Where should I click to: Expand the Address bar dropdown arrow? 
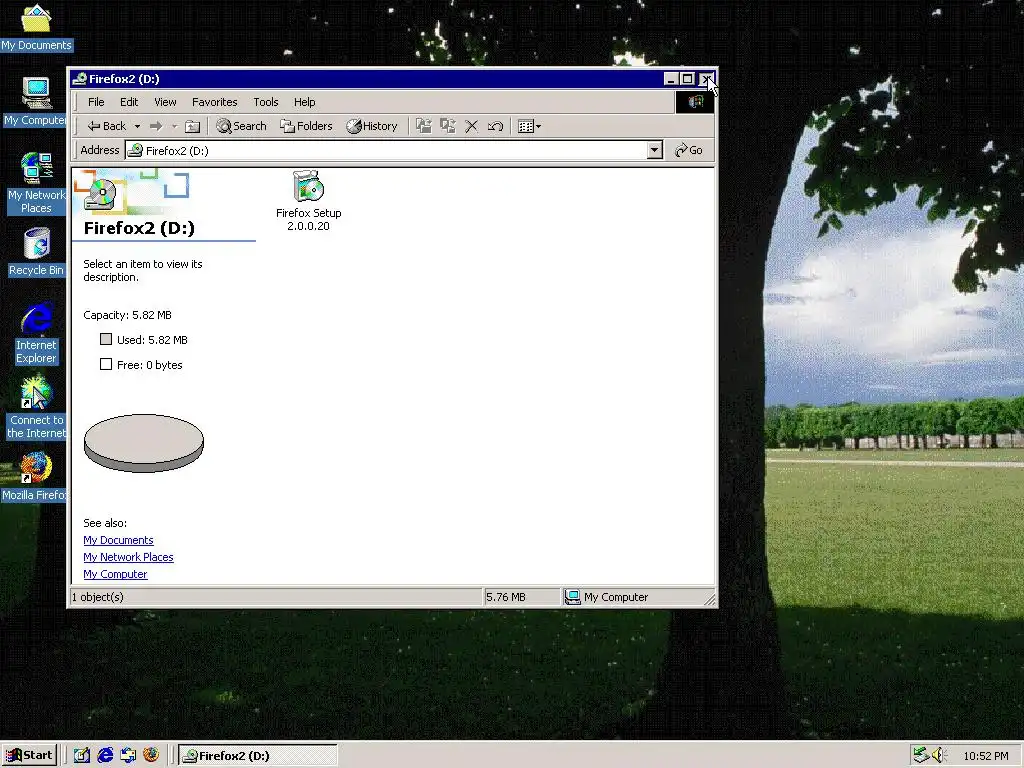[x=654, y=150]
